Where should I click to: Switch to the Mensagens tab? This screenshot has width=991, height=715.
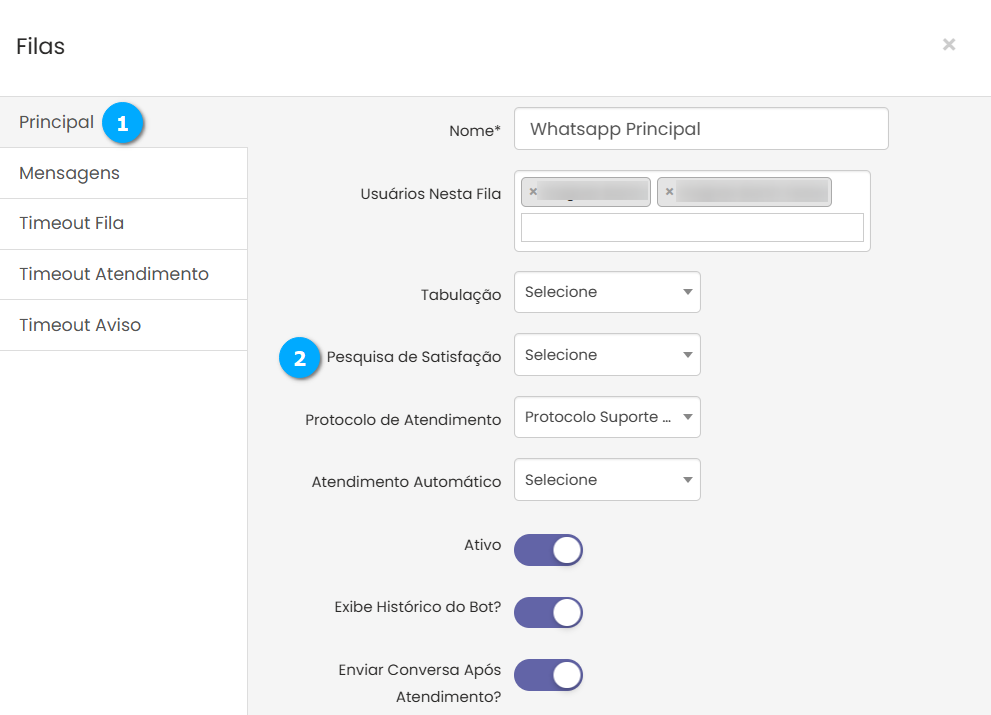[x=69, y=173]
